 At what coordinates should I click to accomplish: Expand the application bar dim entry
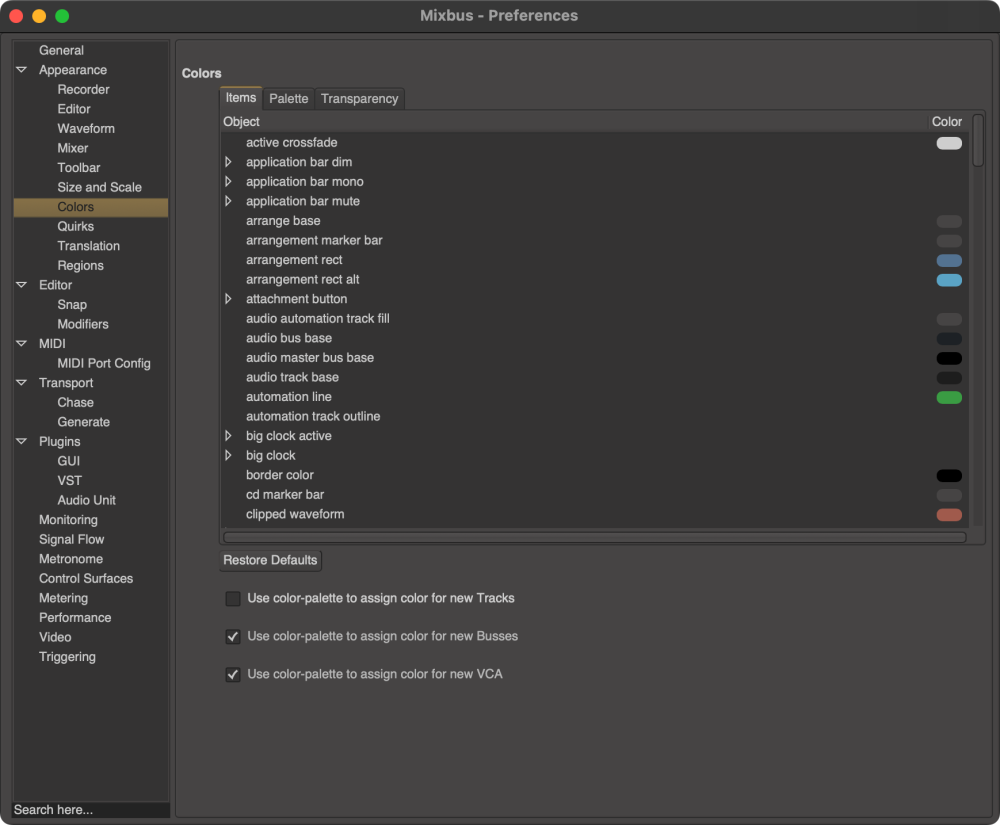[x=227, y=162]
